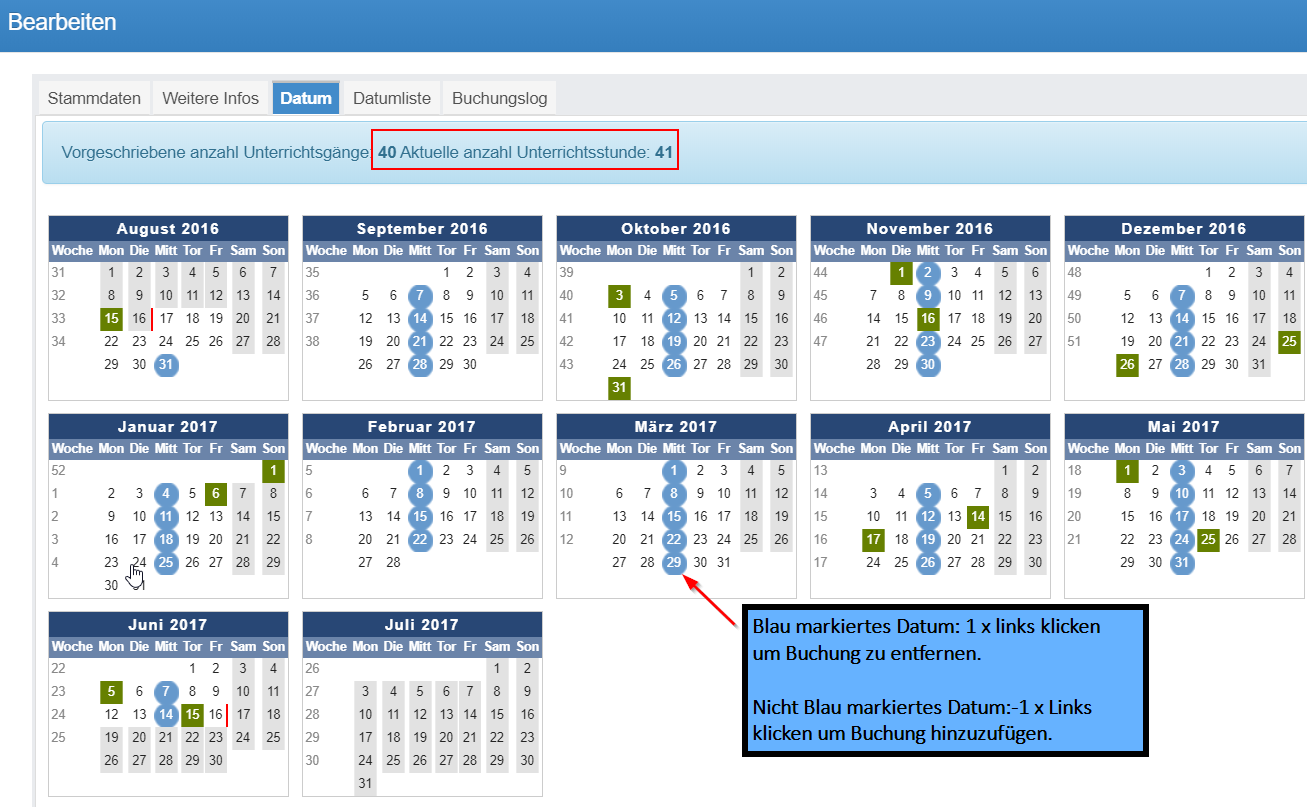Click green-marked 5 Juni 2017
Viewport: 1307px width, 807px height.
(112, 691)
